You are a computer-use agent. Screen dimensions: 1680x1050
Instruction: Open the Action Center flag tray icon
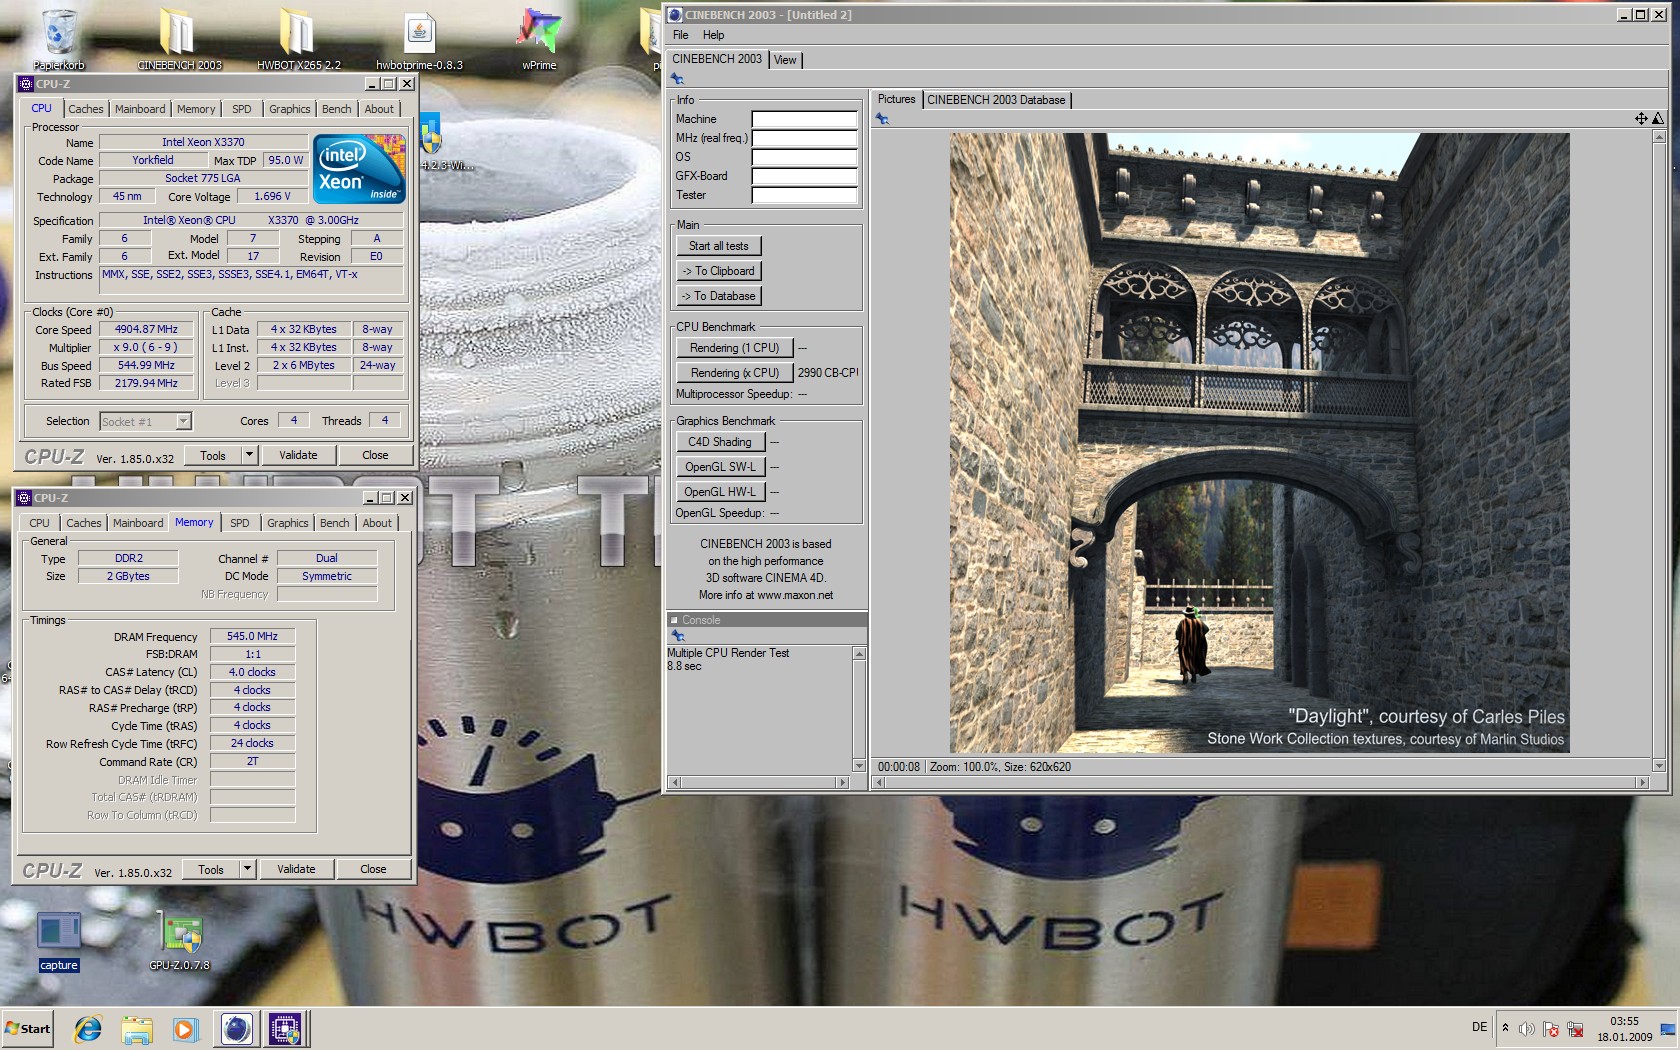click(x=1551, y=1029)
